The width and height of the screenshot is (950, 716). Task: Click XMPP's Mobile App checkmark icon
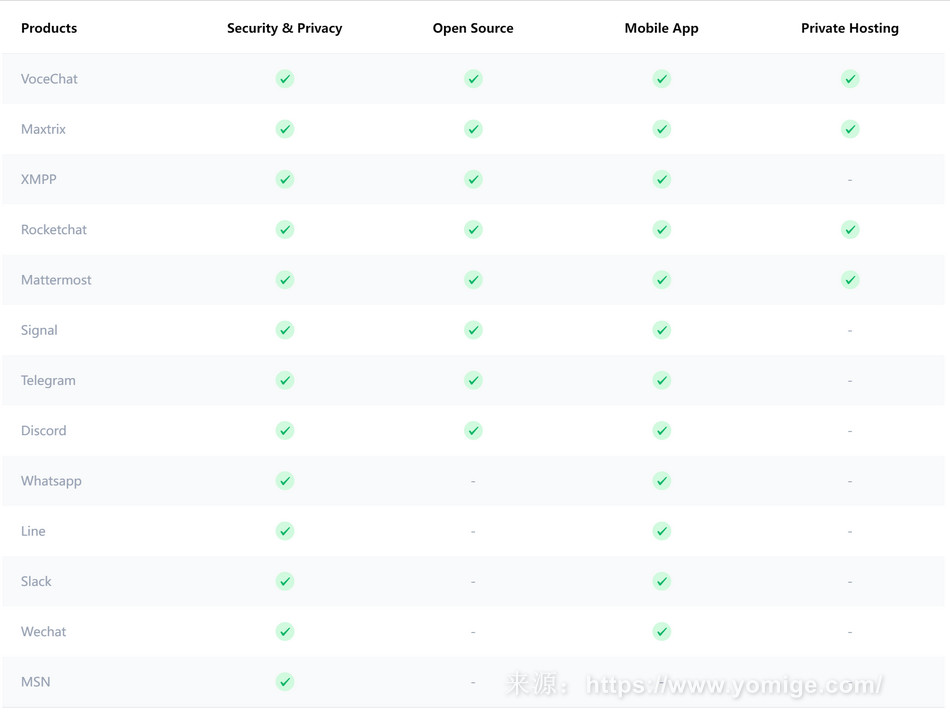(661, 179)
